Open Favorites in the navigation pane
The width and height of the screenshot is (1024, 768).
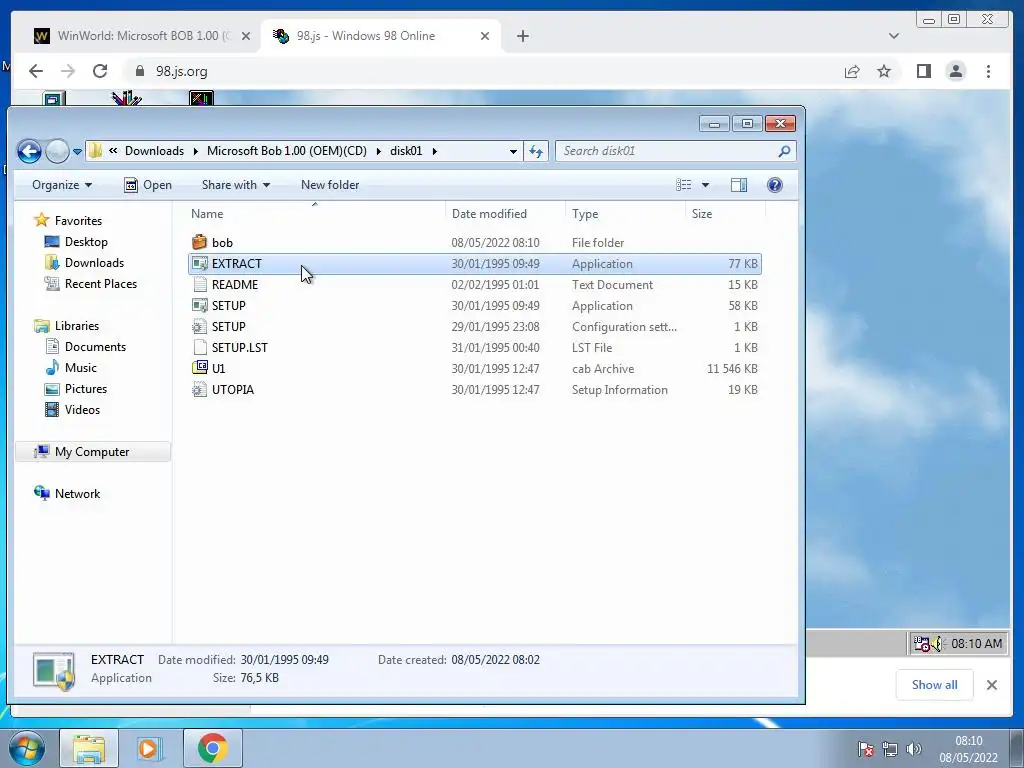point(78,221)
